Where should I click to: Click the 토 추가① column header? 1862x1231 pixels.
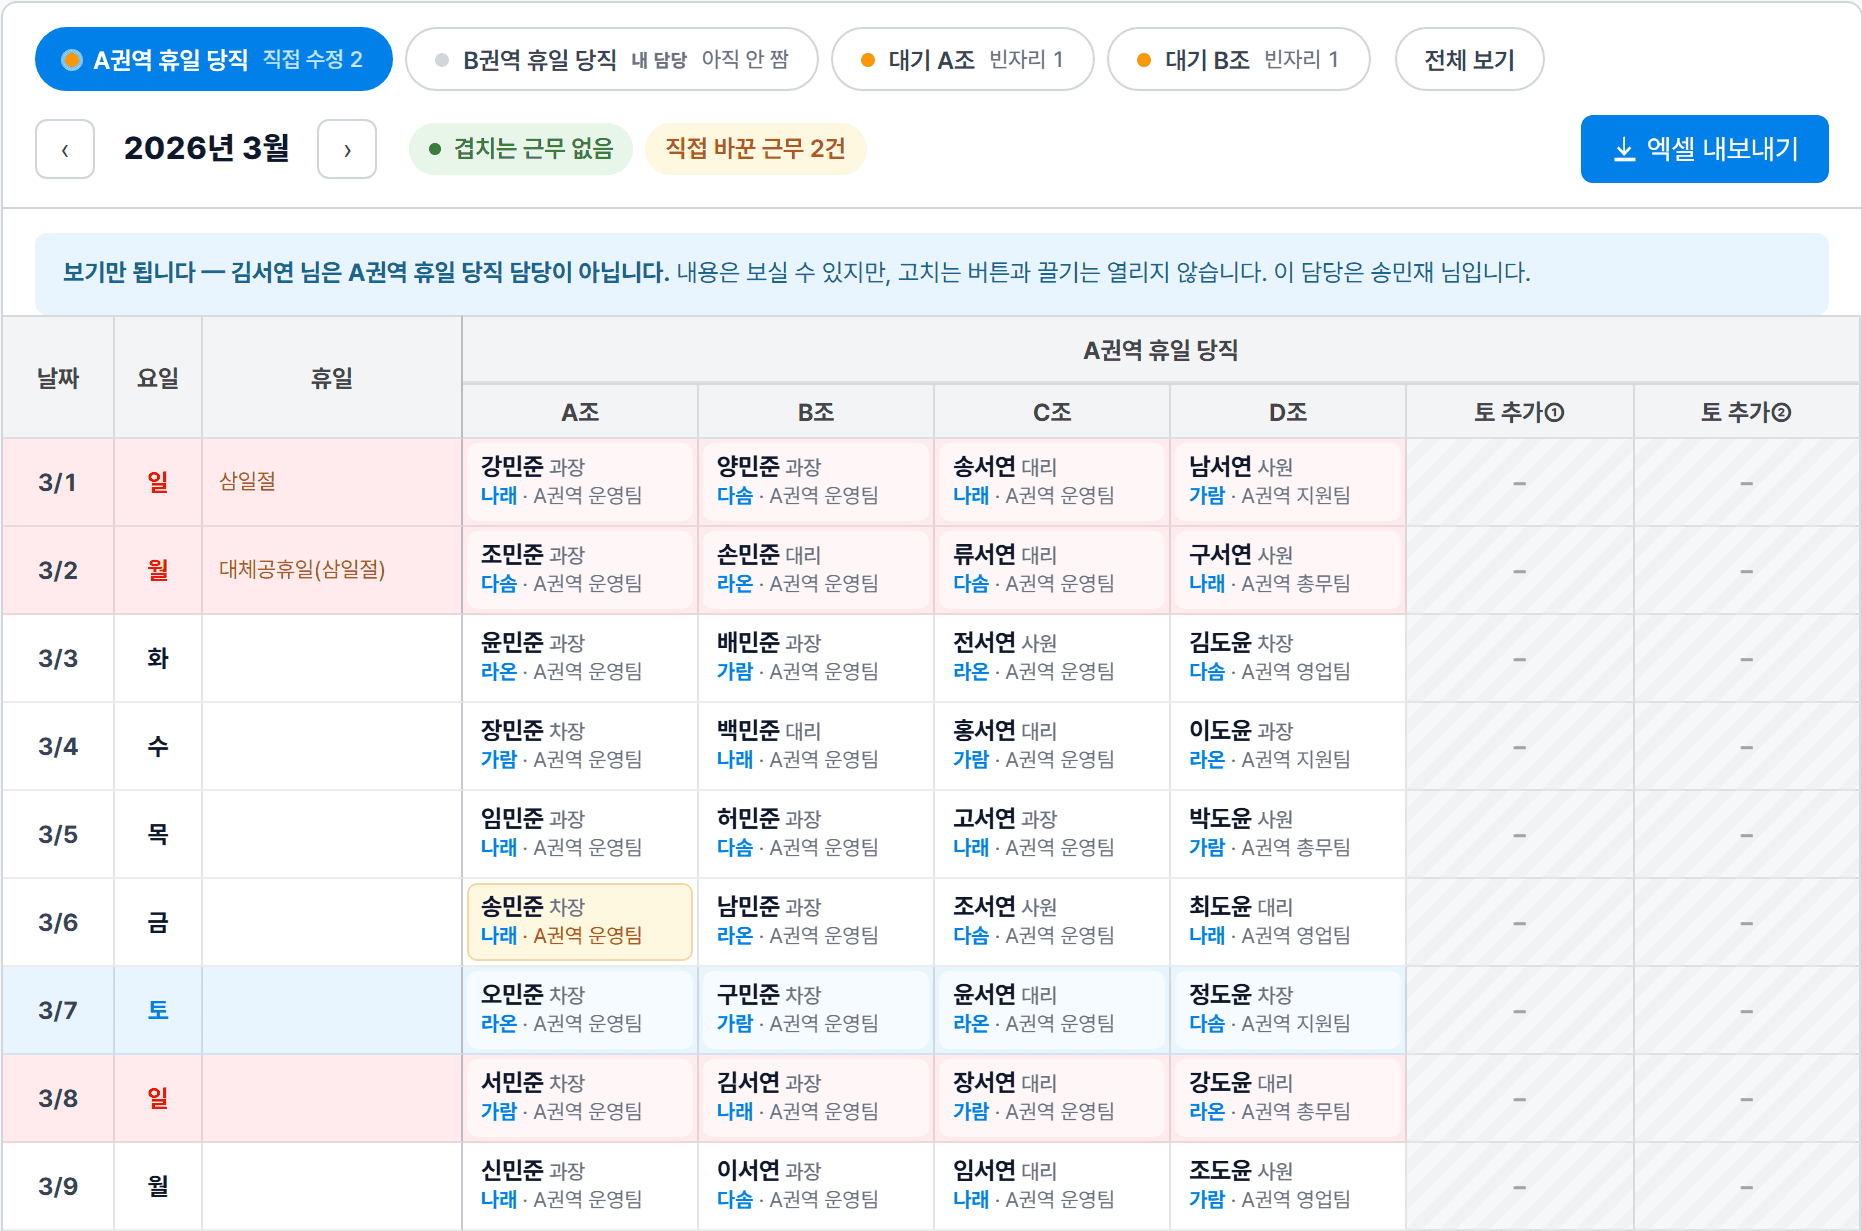tap(1519, 411)
